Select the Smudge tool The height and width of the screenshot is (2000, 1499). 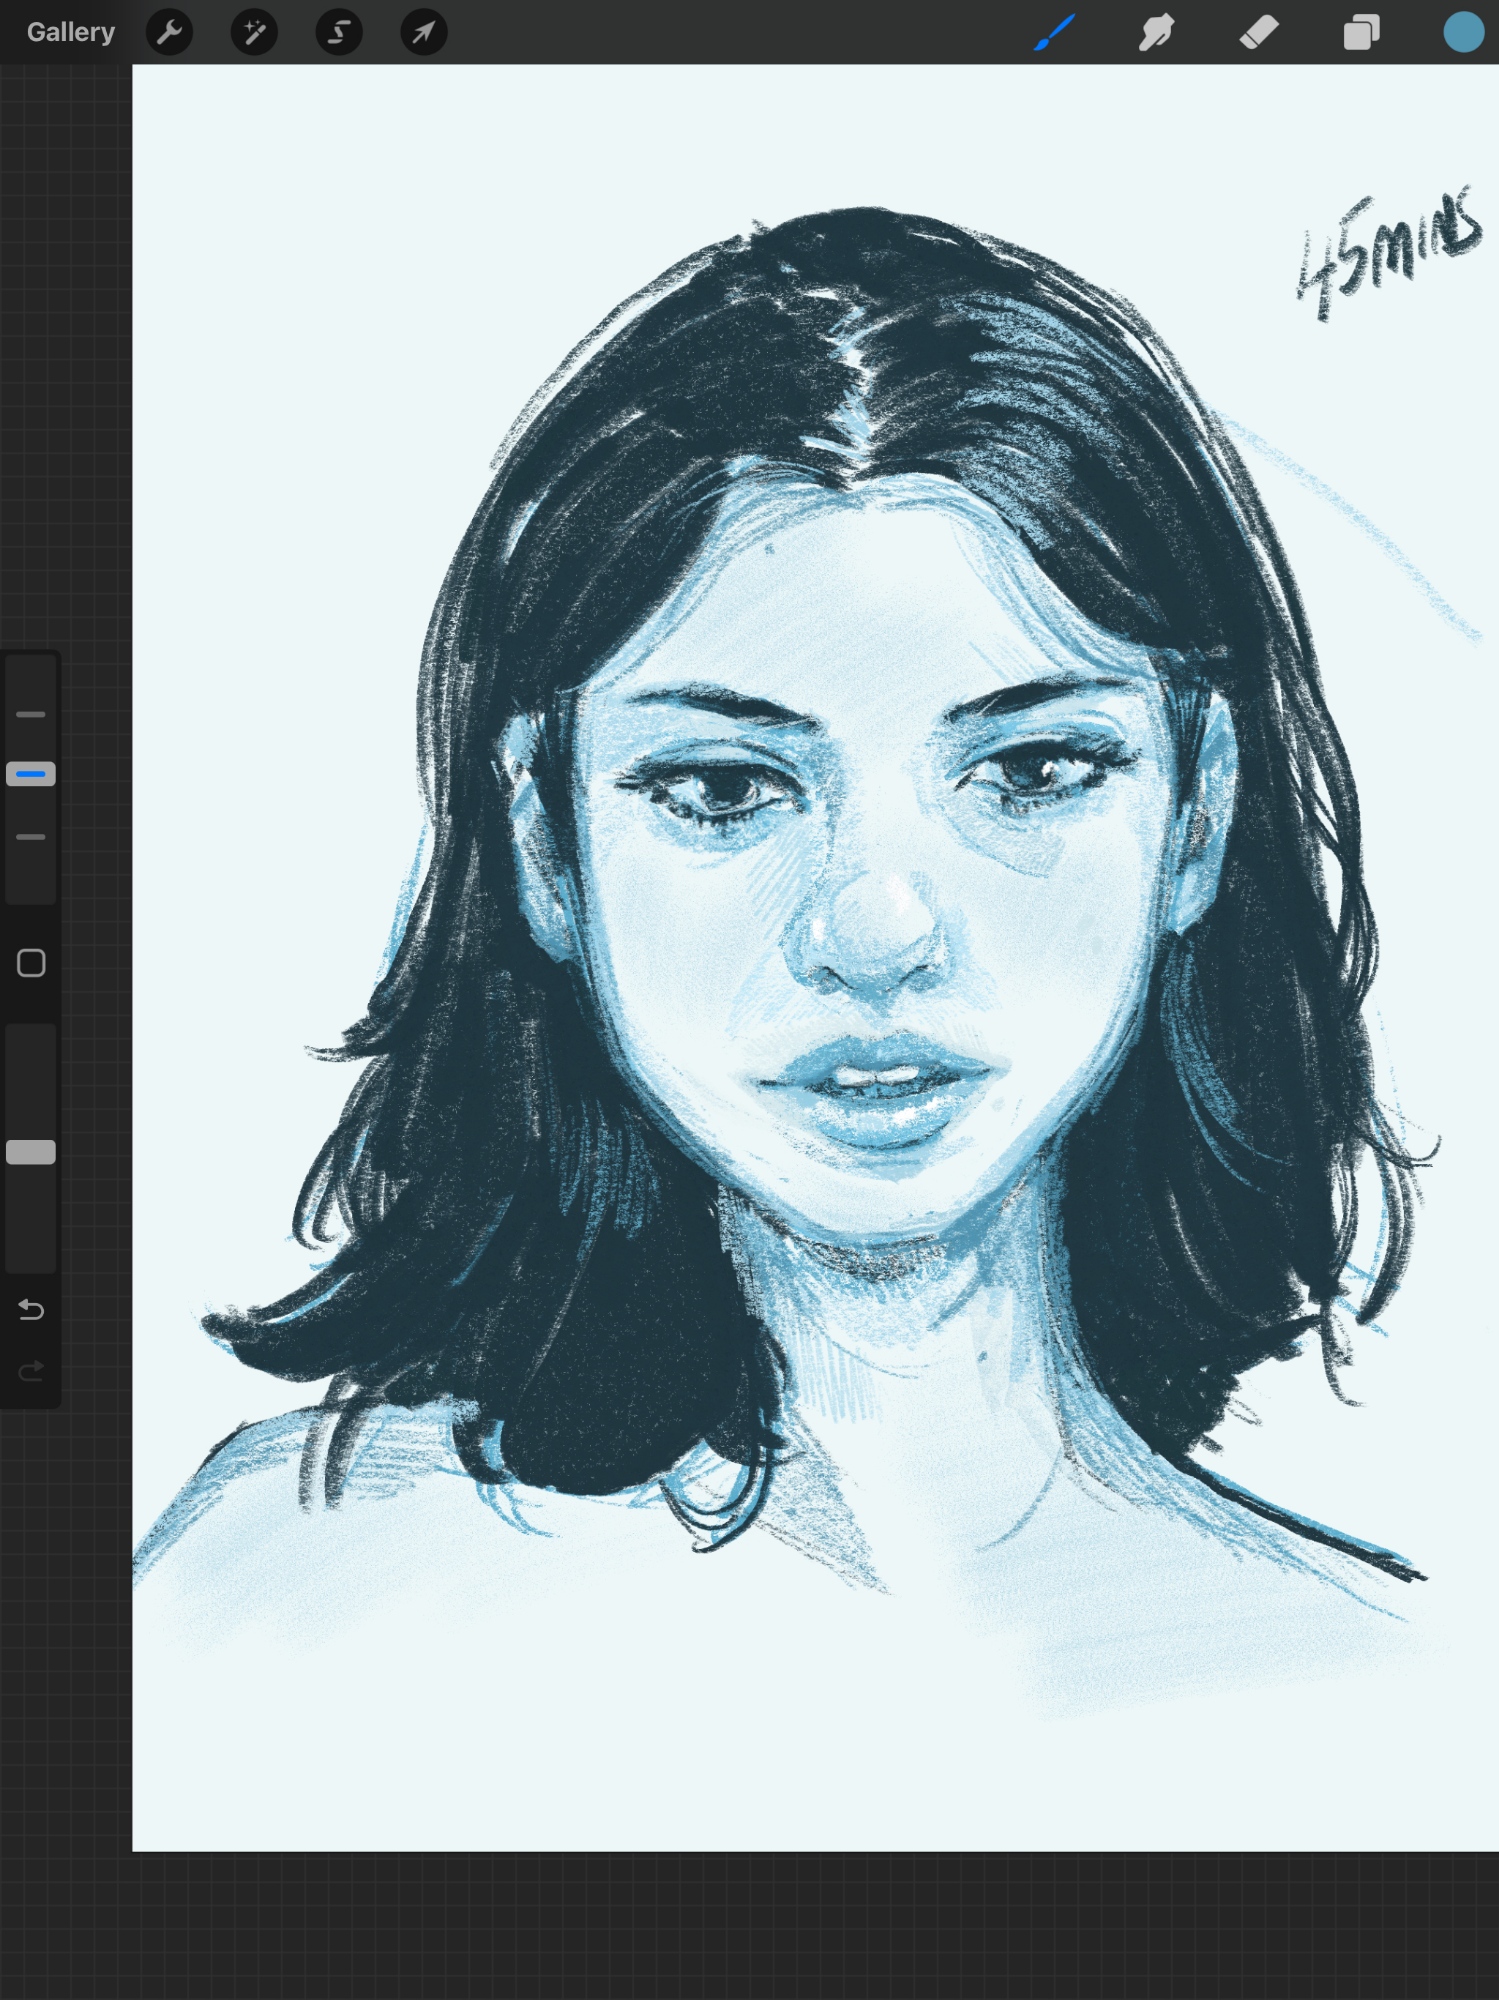[1157, 32]
